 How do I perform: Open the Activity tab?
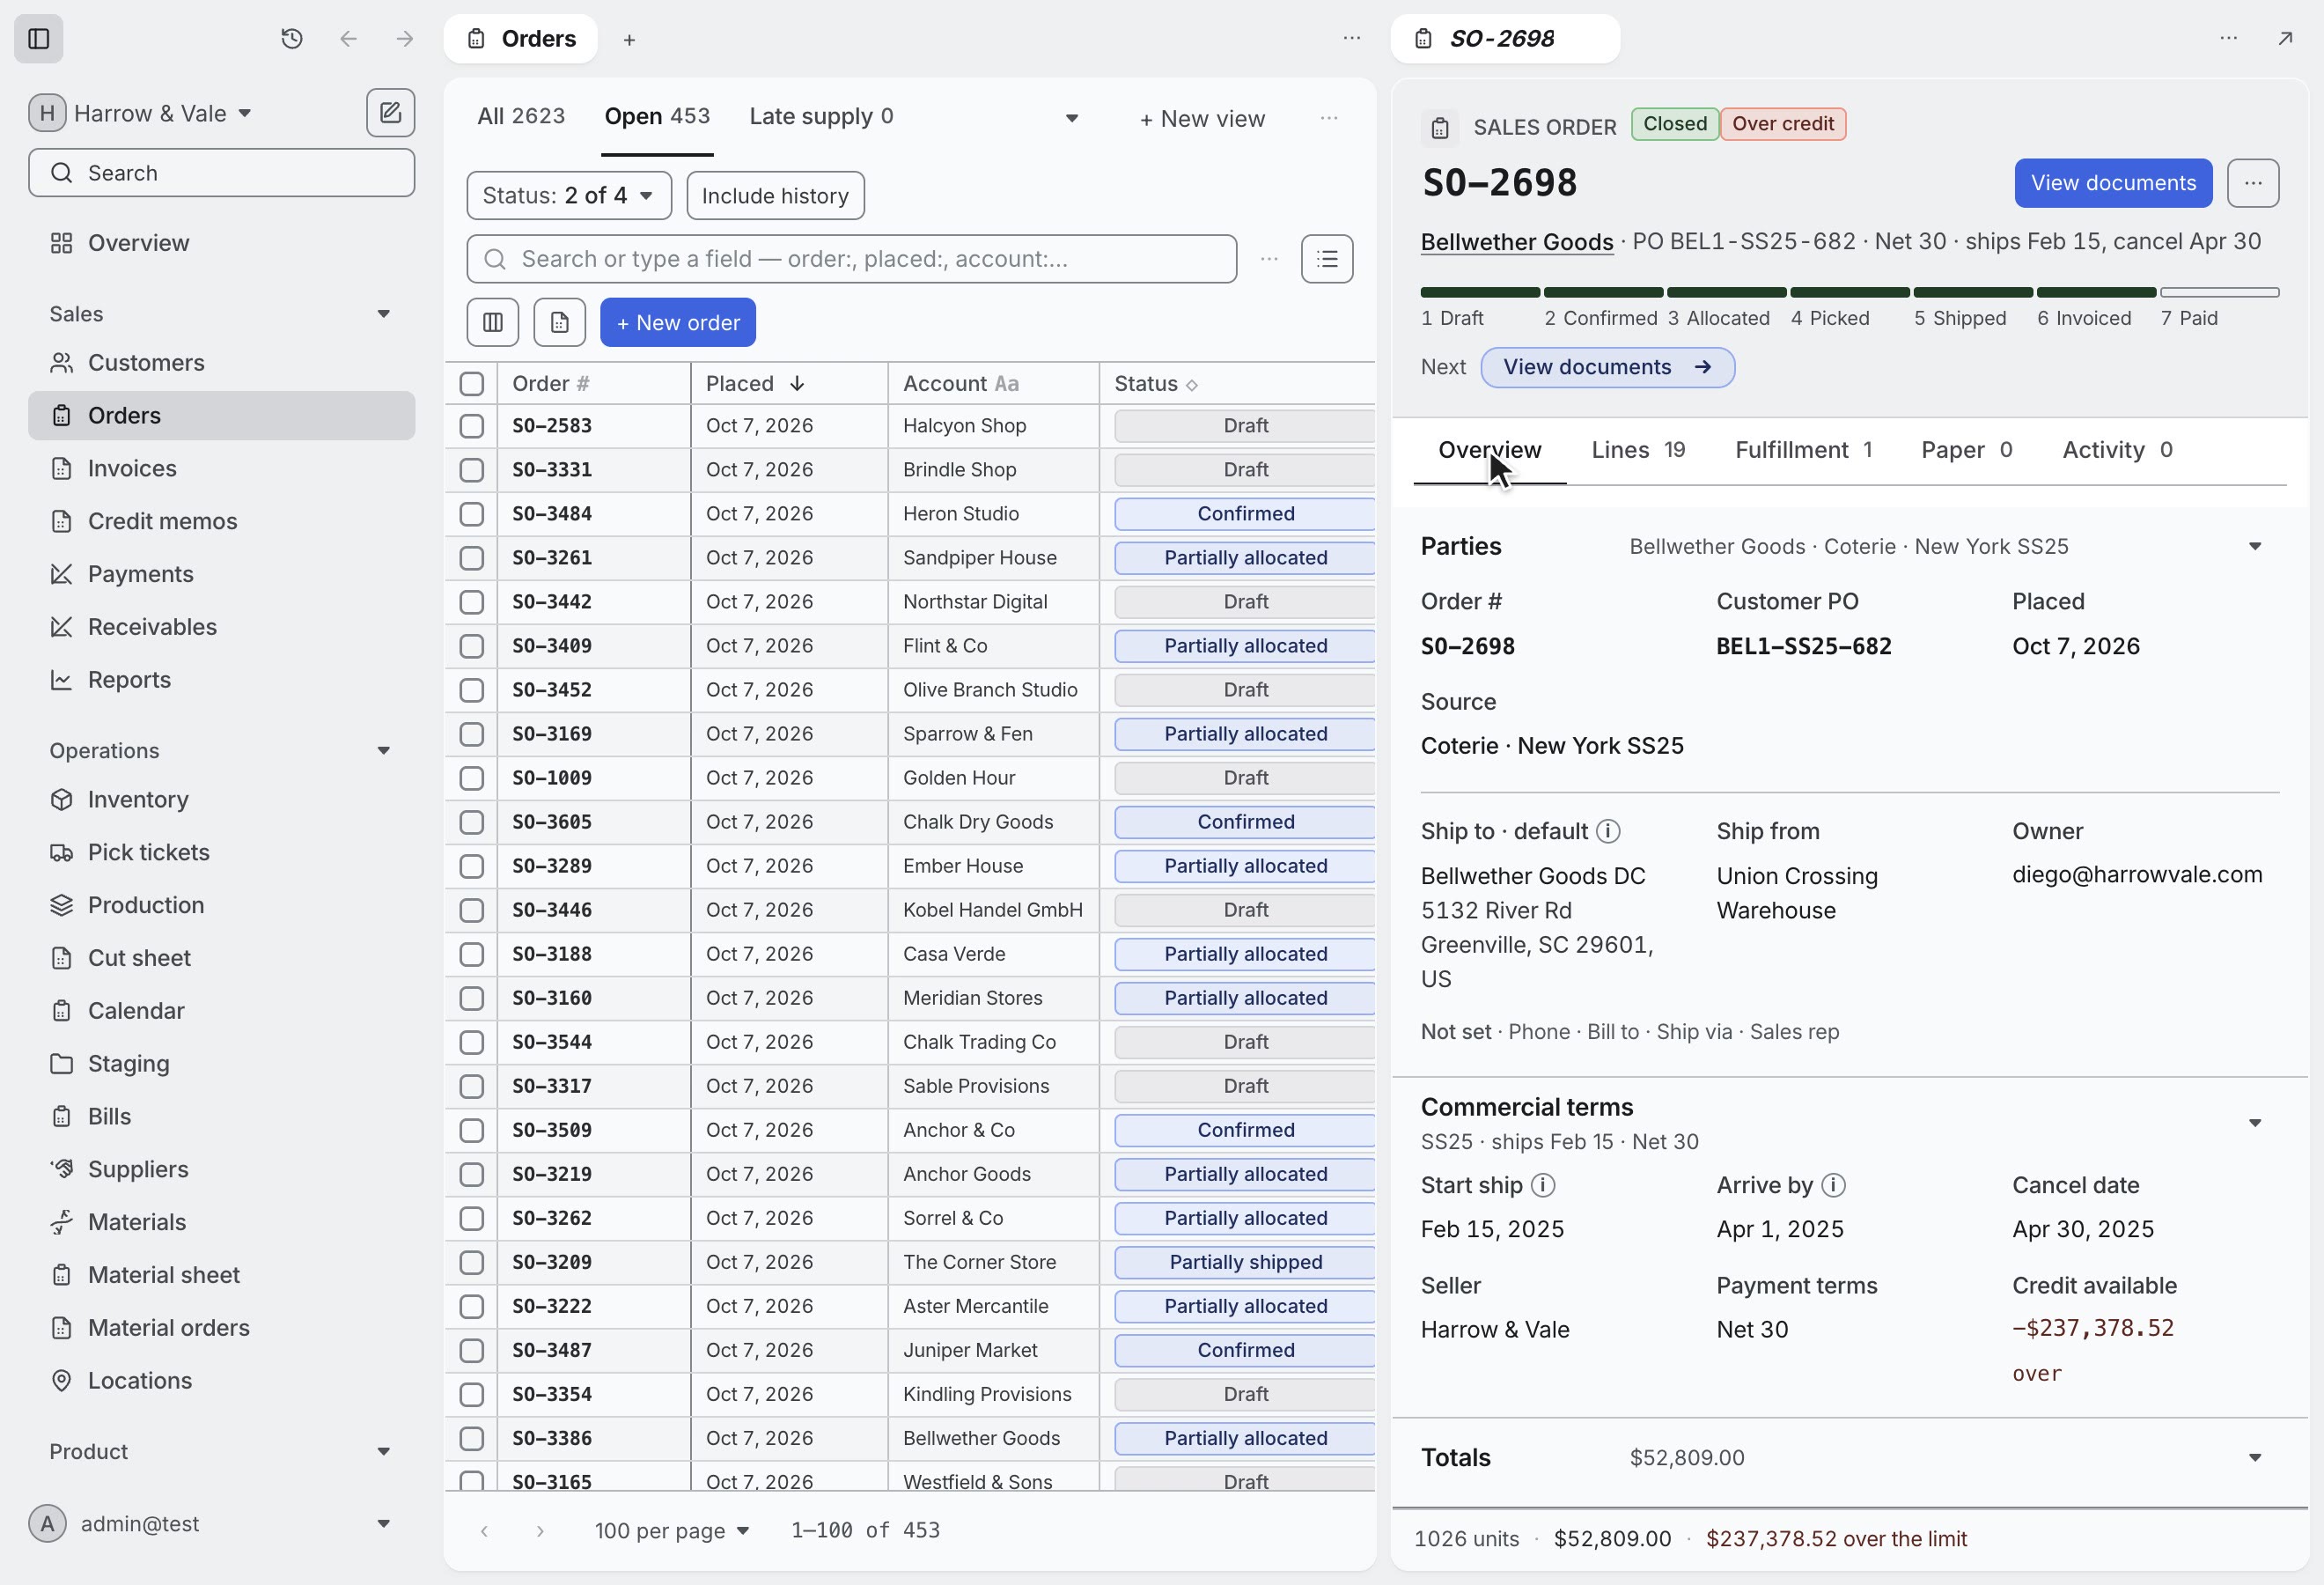pos(2116,450)
